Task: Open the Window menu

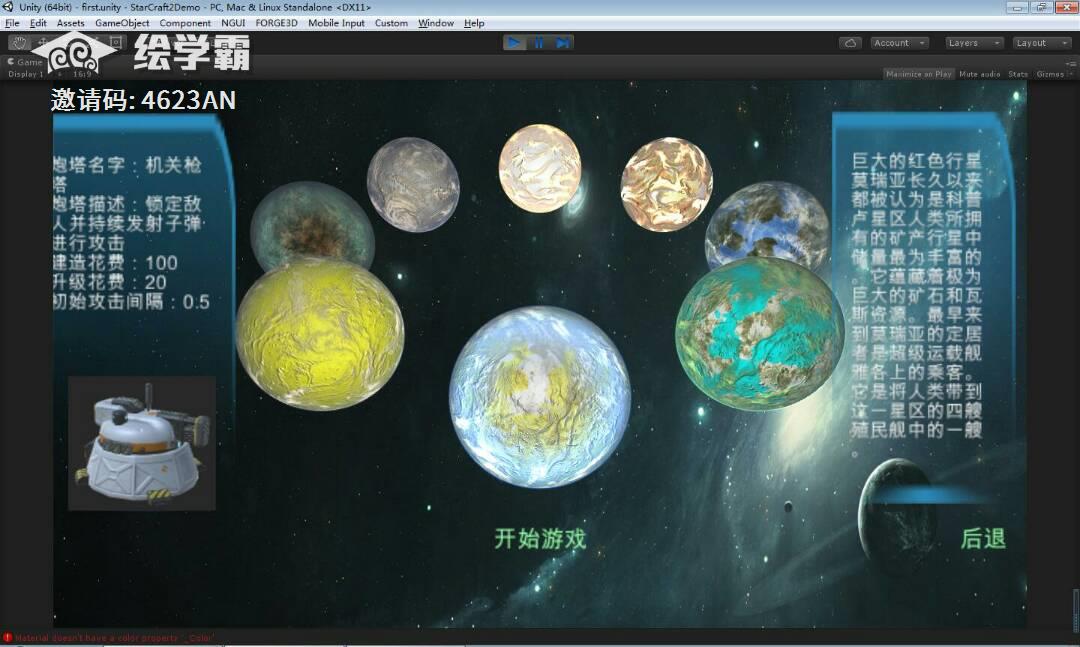Action: coord(436,23)
